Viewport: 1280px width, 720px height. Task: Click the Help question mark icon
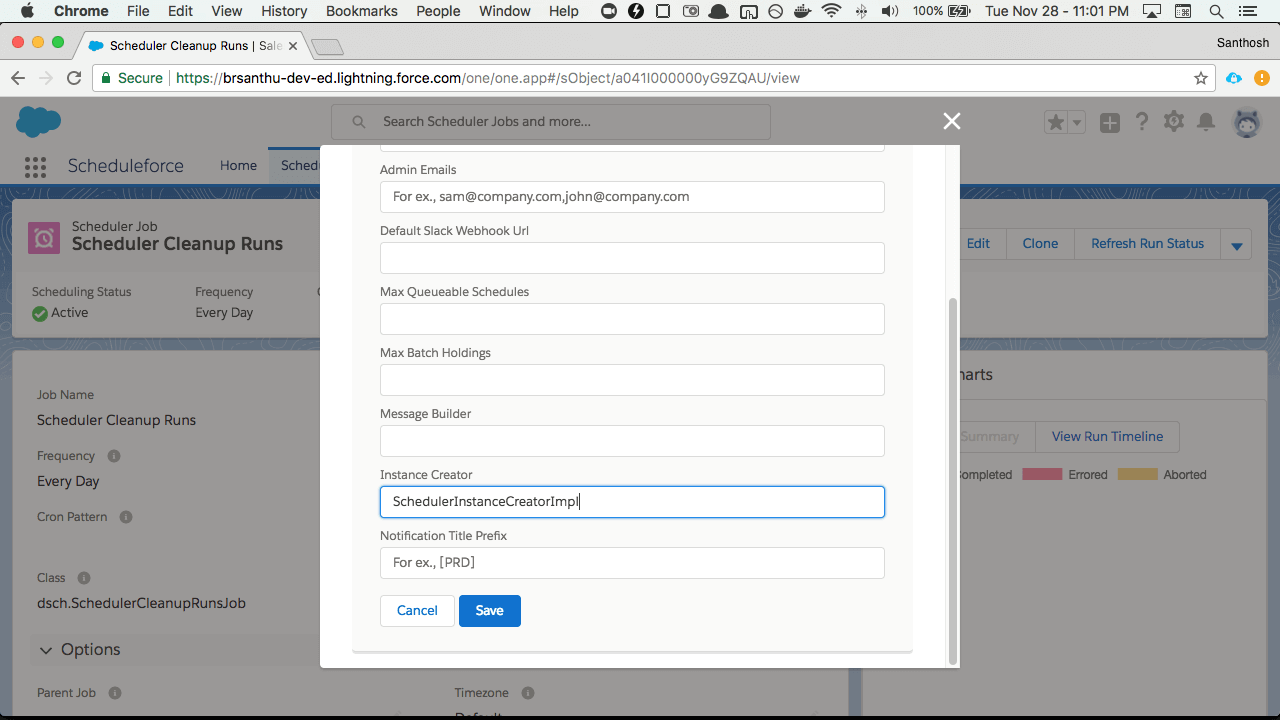[1141, 122]
